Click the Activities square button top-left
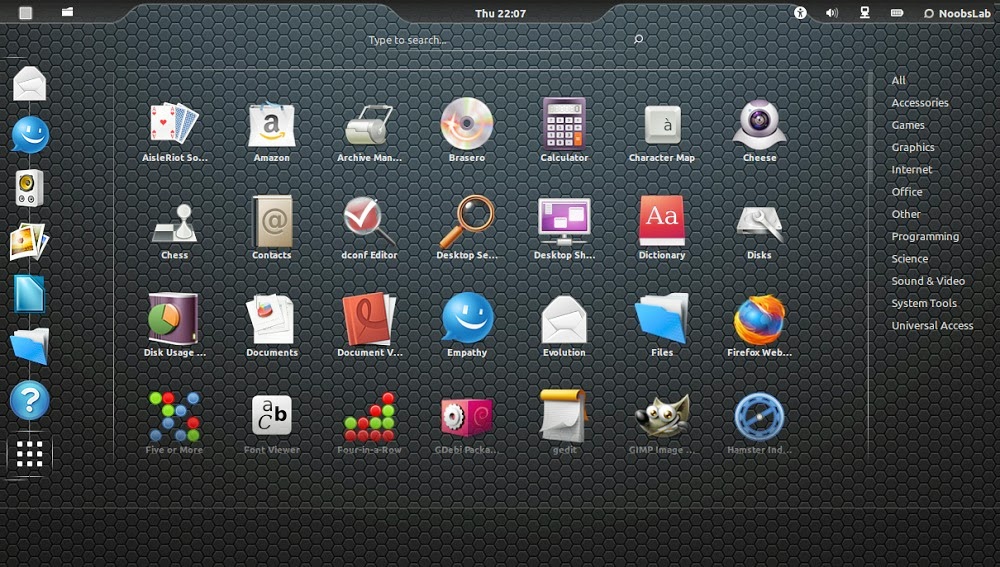The width and height of the screenshot is (1000, 567). [26, 13]
